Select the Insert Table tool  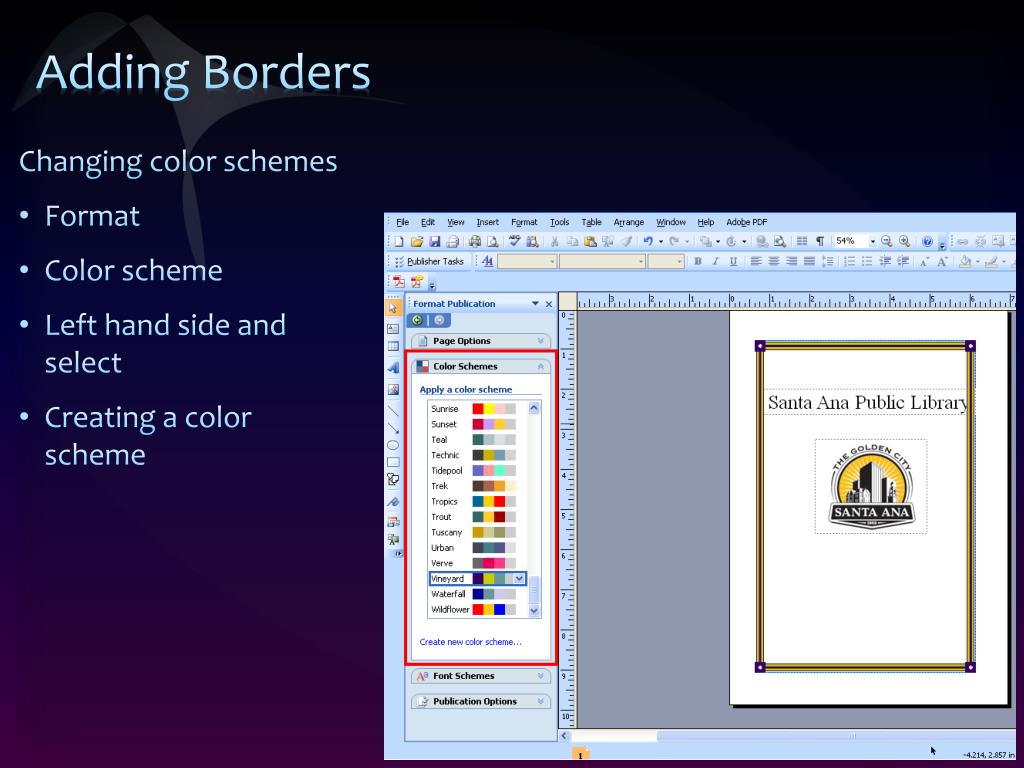pyautogui.click(x=392, y=346)
